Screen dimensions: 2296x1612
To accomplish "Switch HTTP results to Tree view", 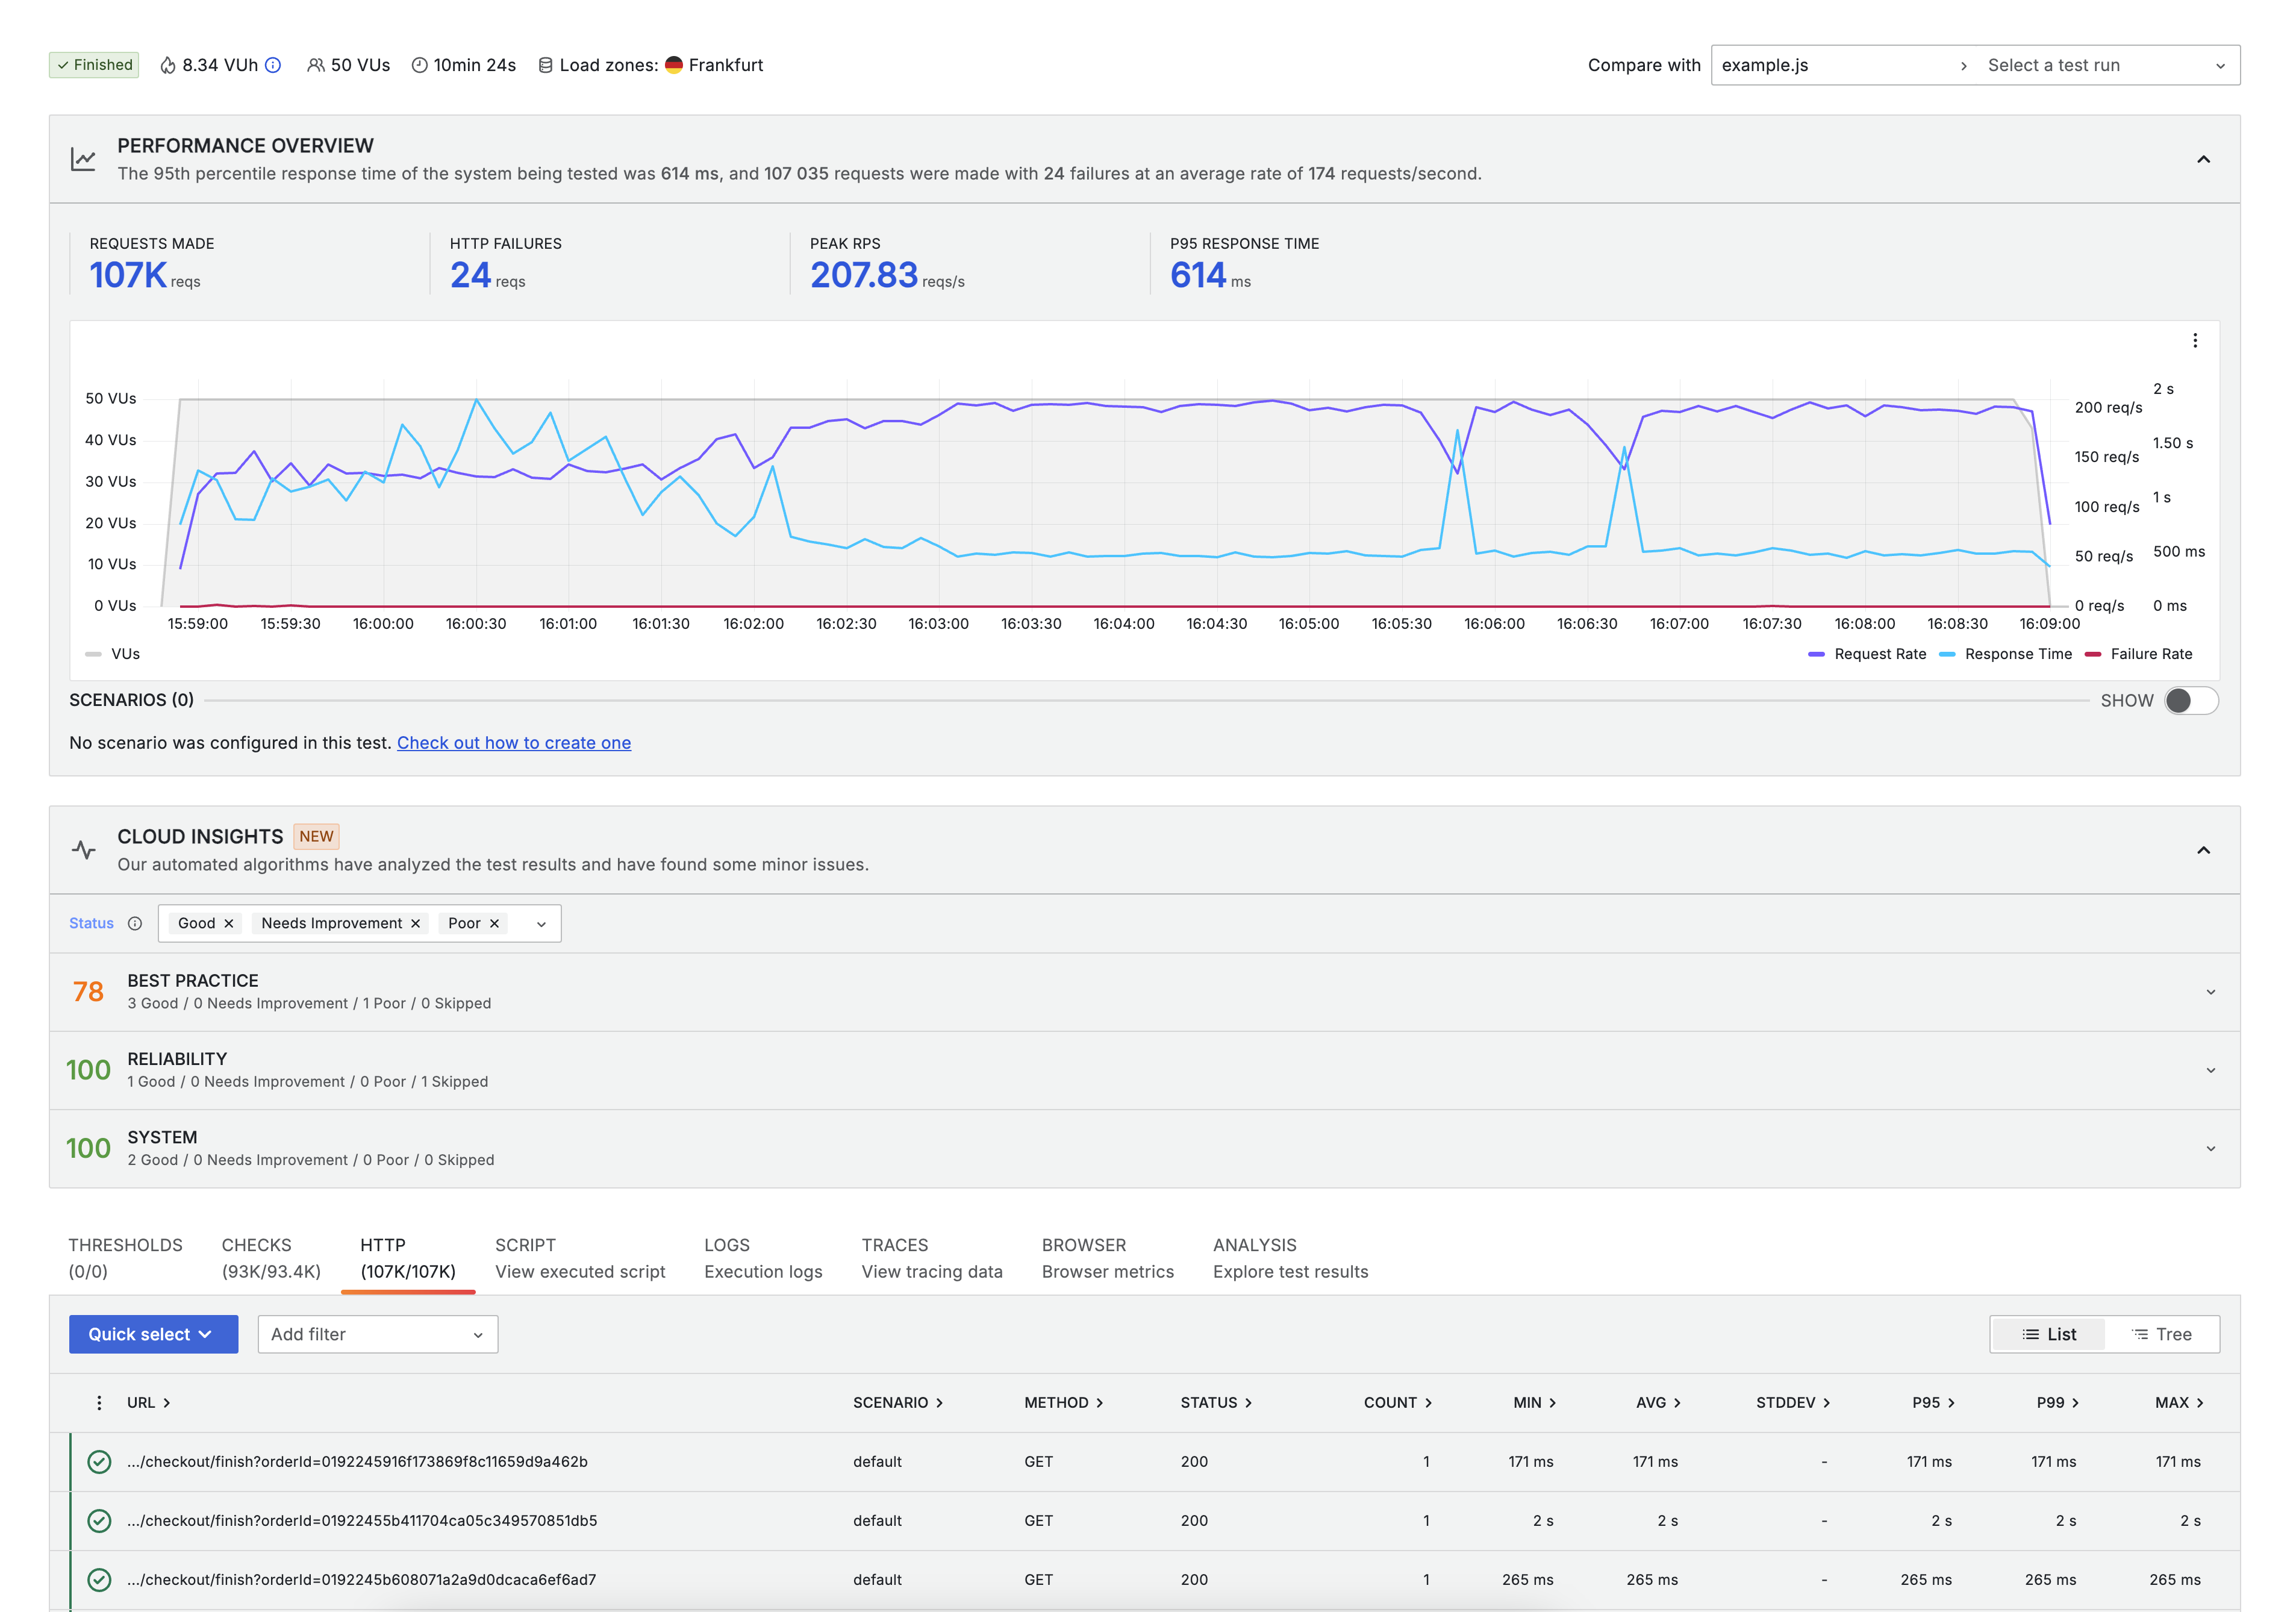I will point(2162,1334).
